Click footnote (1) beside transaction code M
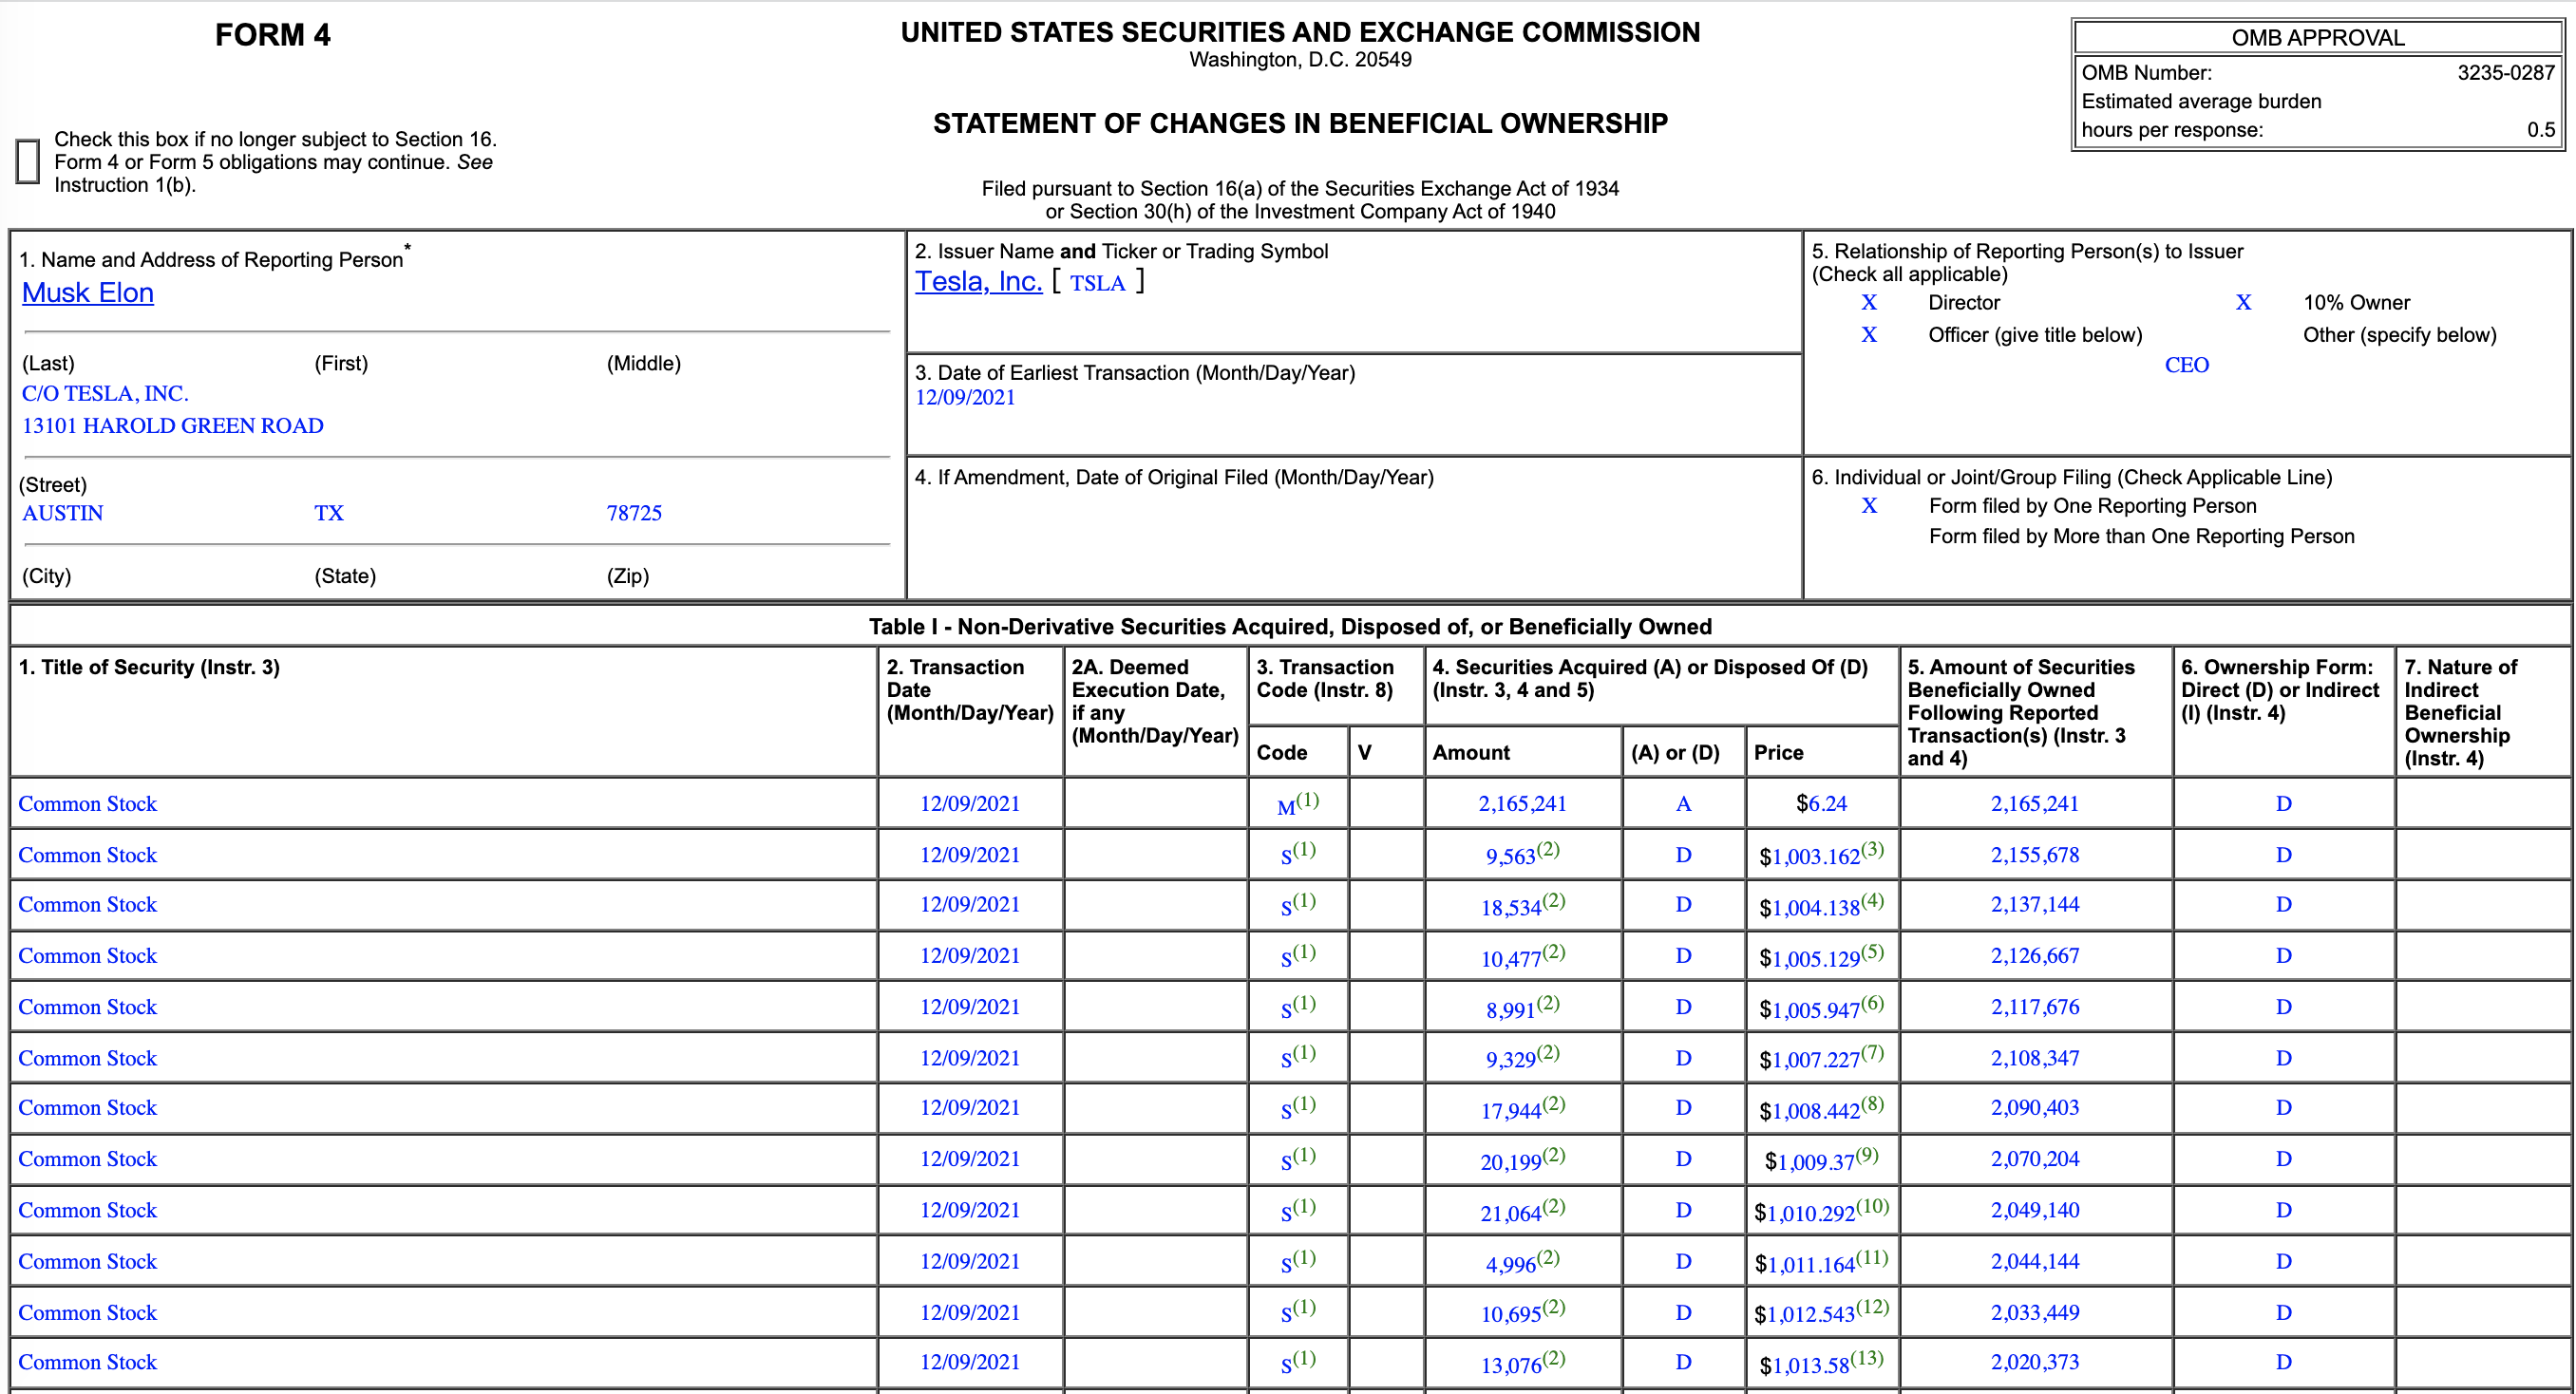The image size is (2576, 1394). [x=1308, y=800]
